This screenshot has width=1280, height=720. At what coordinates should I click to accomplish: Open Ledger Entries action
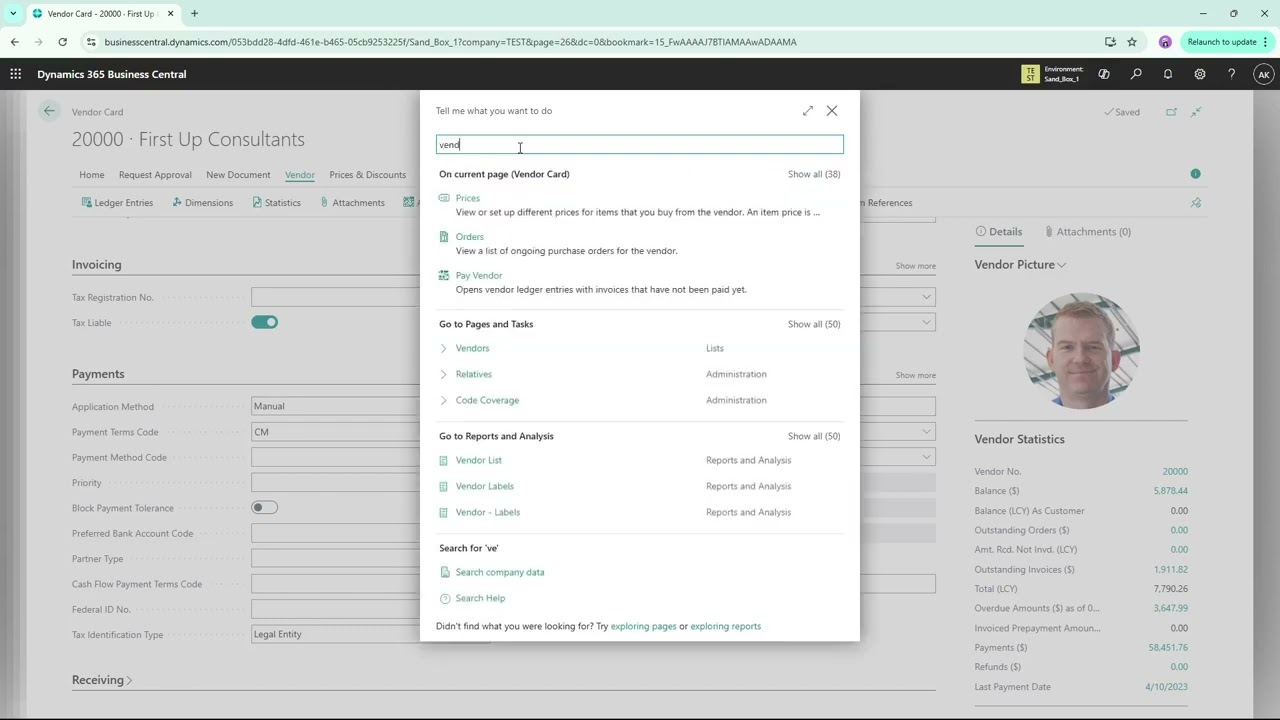[x=117, y=203]
